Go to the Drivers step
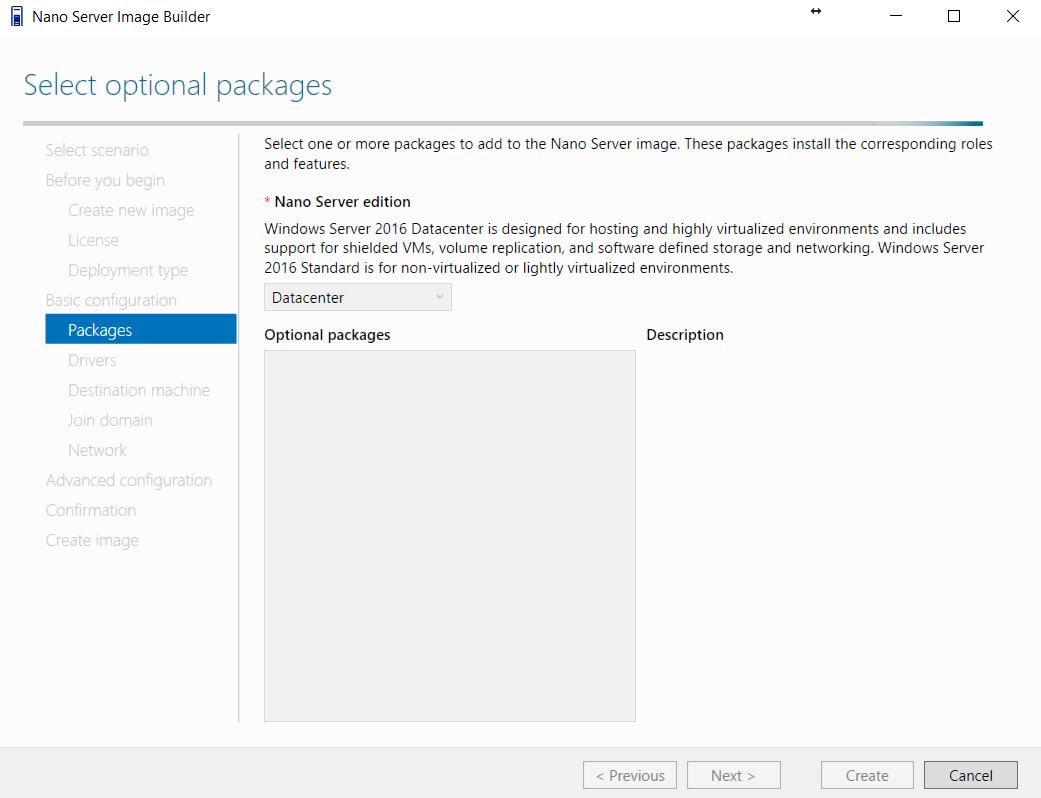The width and height of the screenshot is (1041, 798). [92, 360]
